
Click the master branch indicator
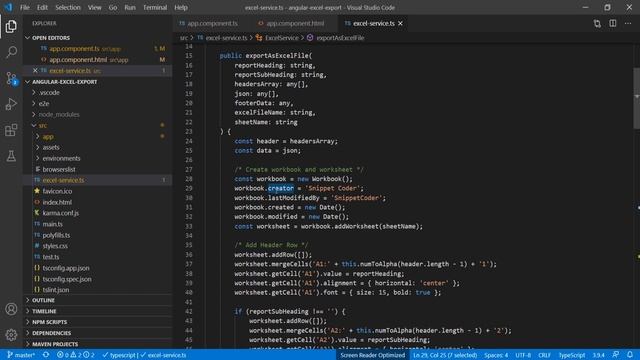21,355
